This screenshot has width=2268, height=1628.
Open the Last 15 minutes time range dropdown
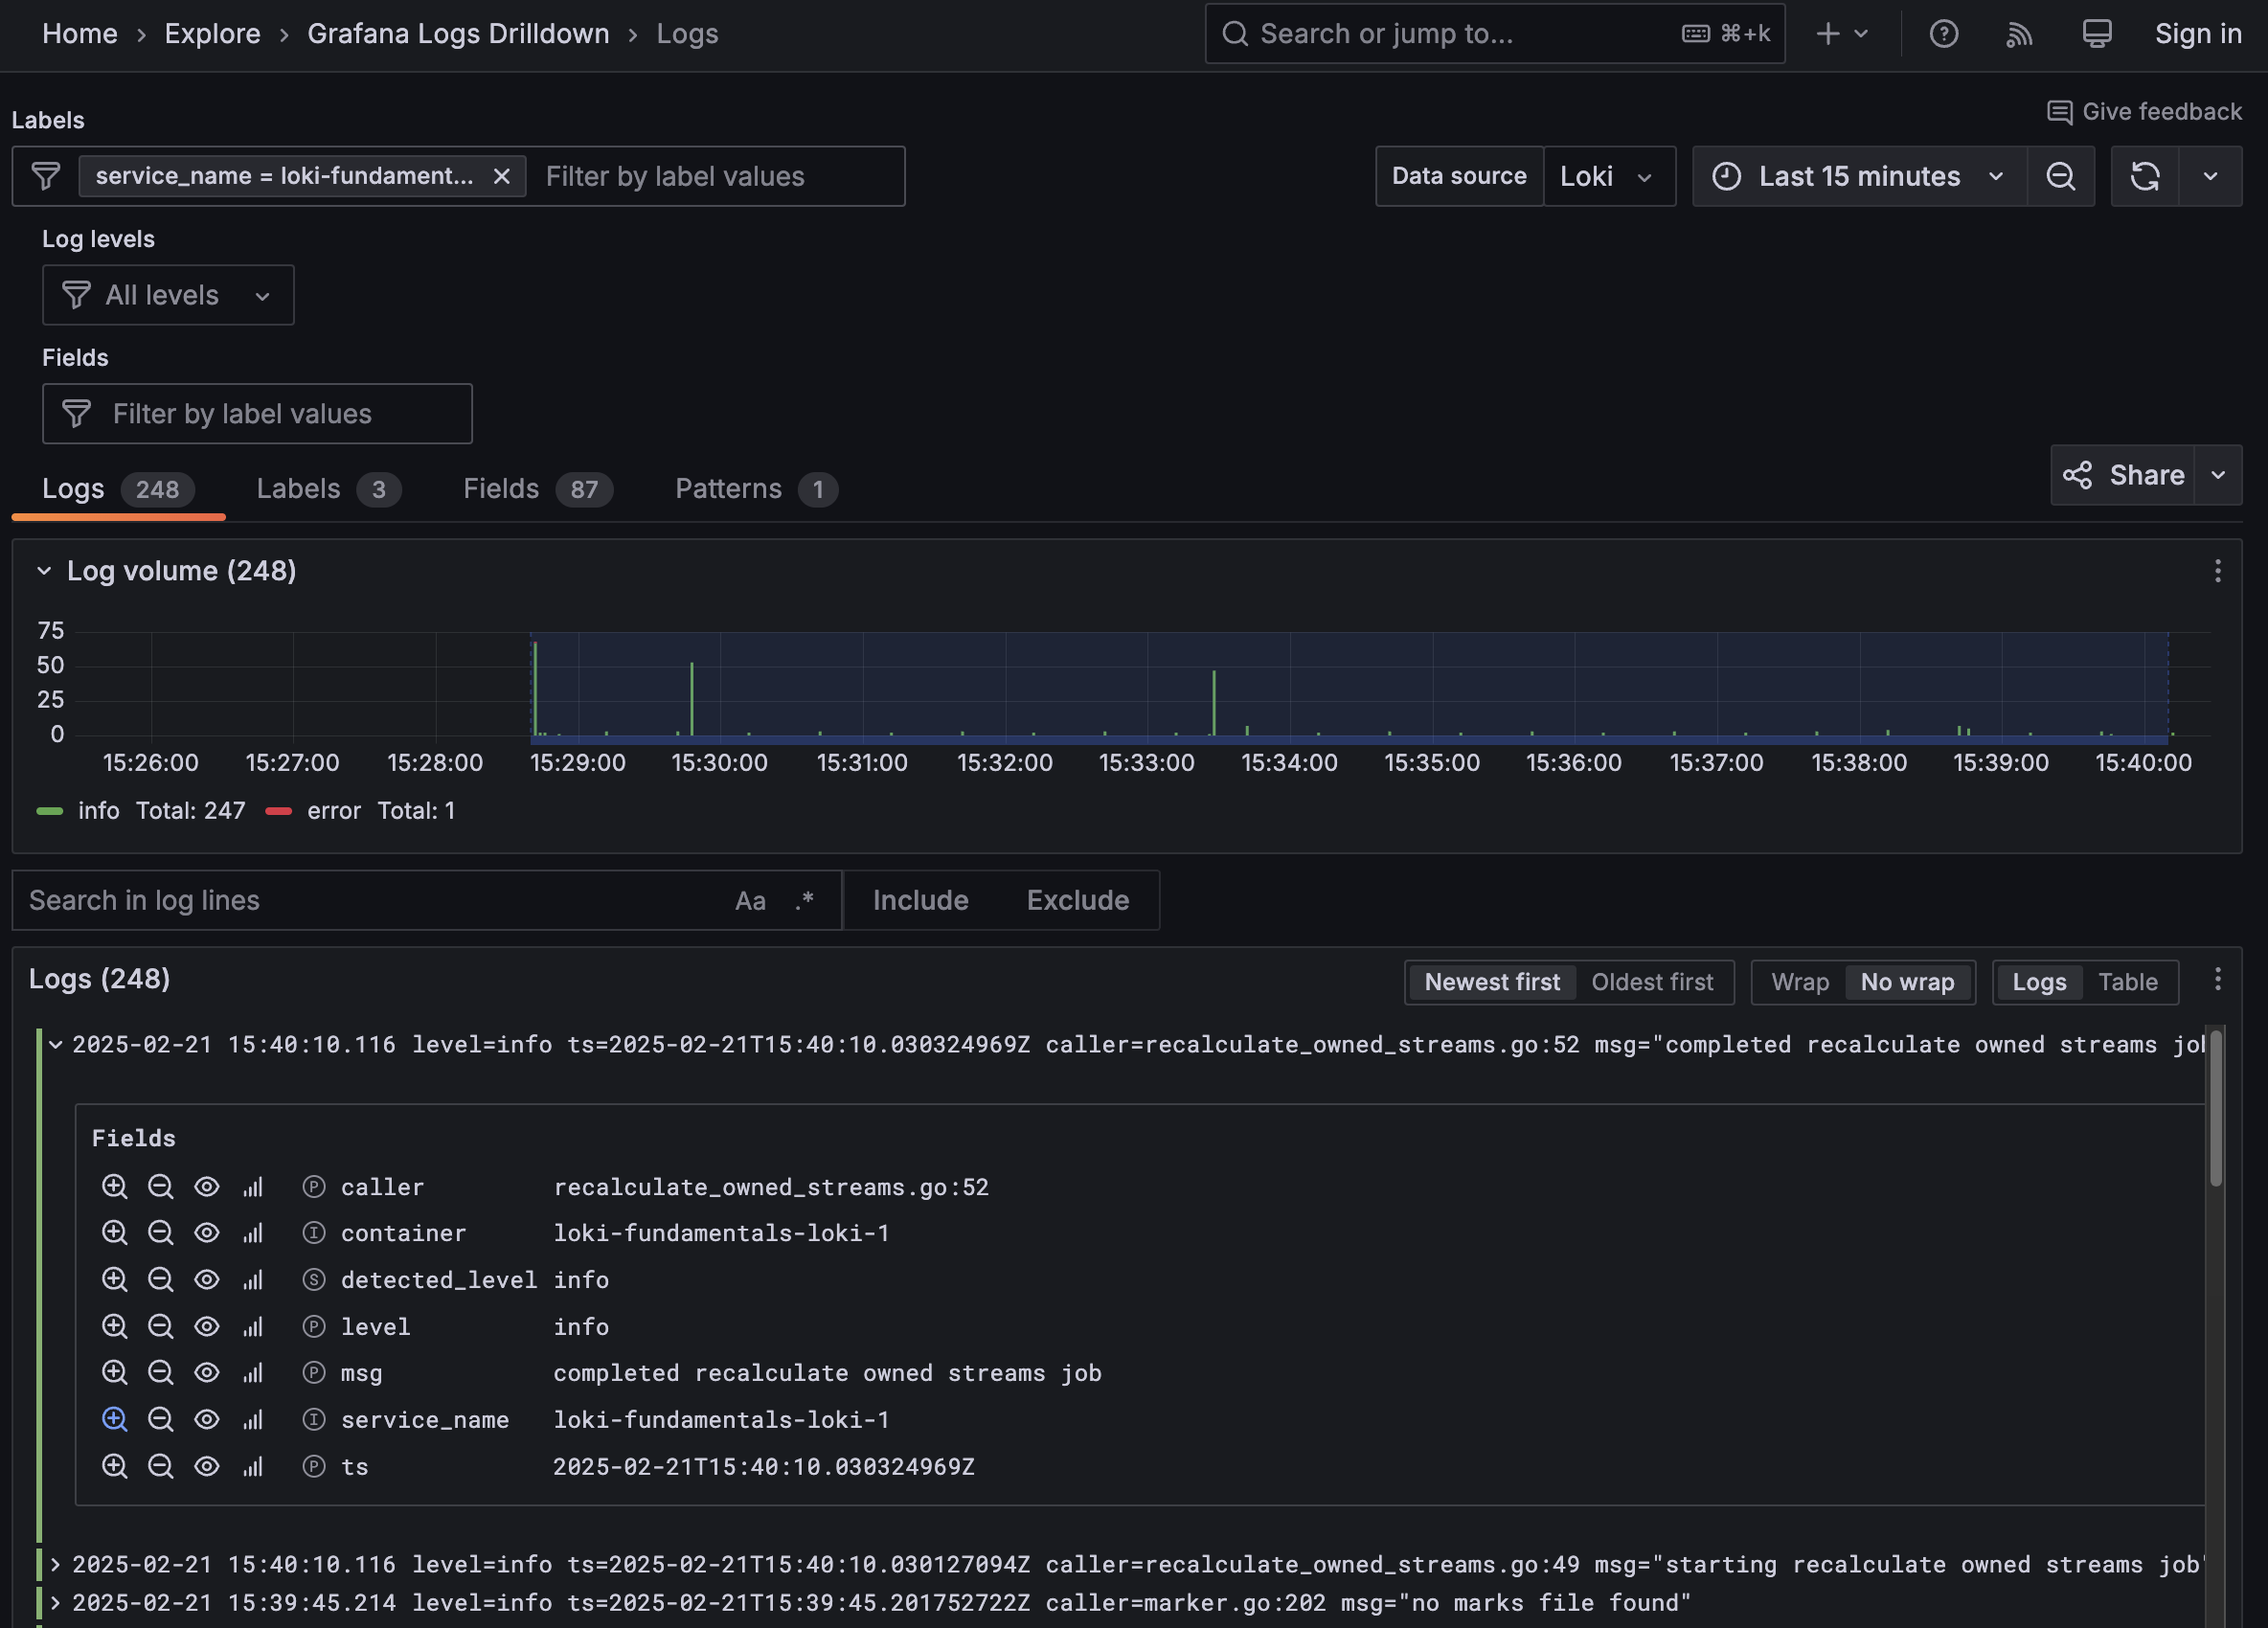tap(1859, 176)
